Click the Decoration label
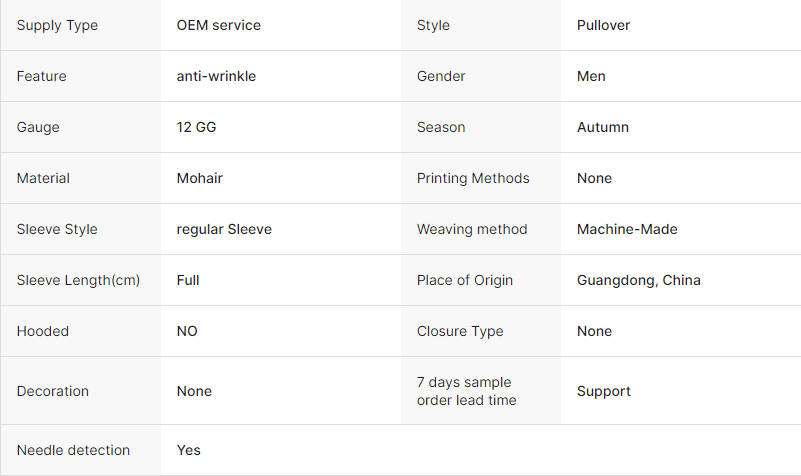801x476 pixels. 53,391
